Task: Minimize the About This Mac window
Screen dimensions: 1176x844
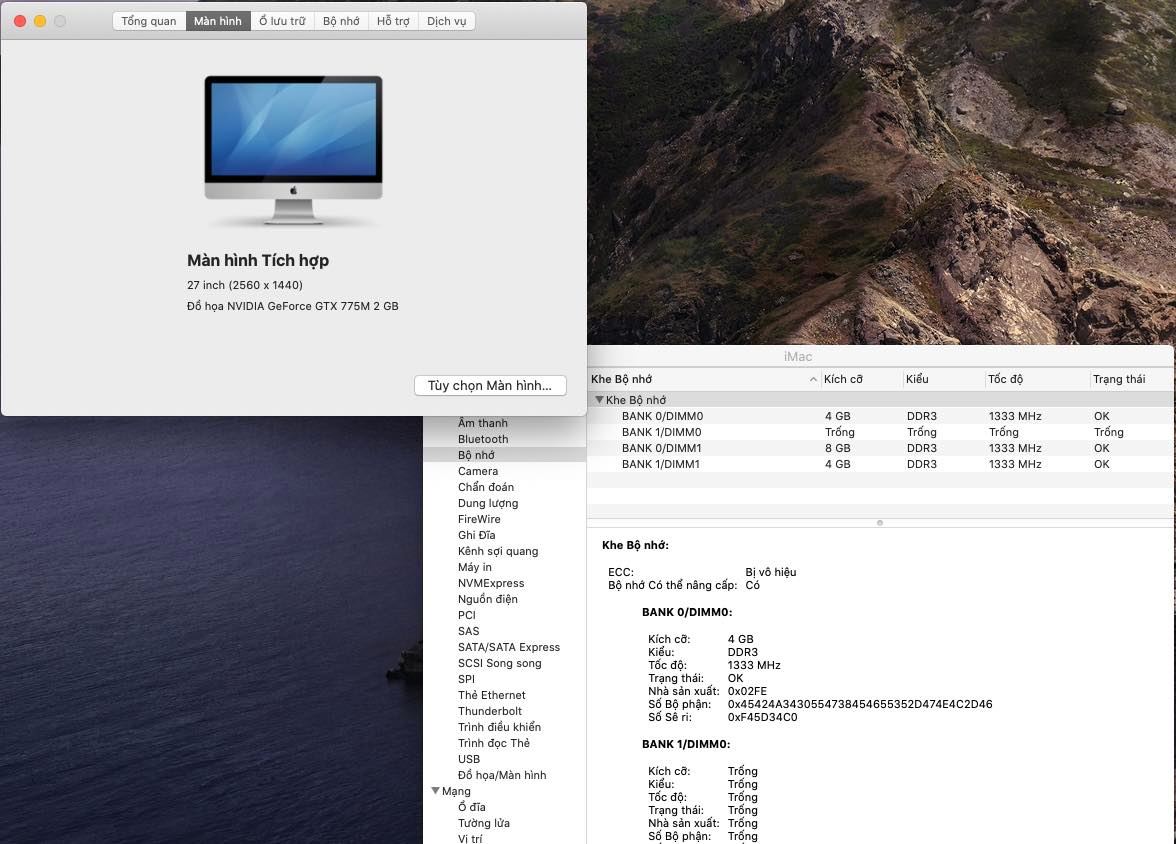Action: tap(40, 21)
